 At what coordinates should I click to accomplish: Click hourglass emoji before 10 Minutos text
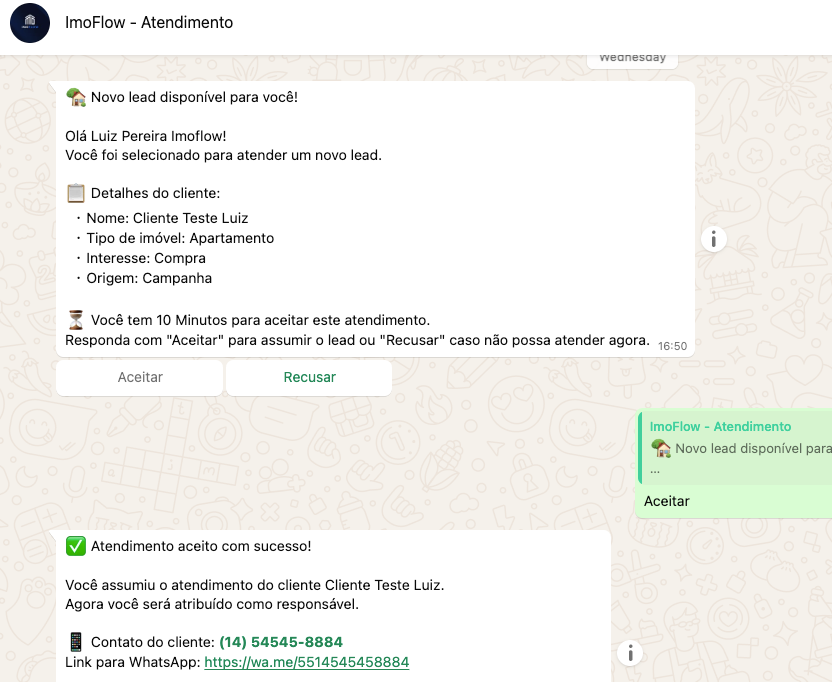76,320
